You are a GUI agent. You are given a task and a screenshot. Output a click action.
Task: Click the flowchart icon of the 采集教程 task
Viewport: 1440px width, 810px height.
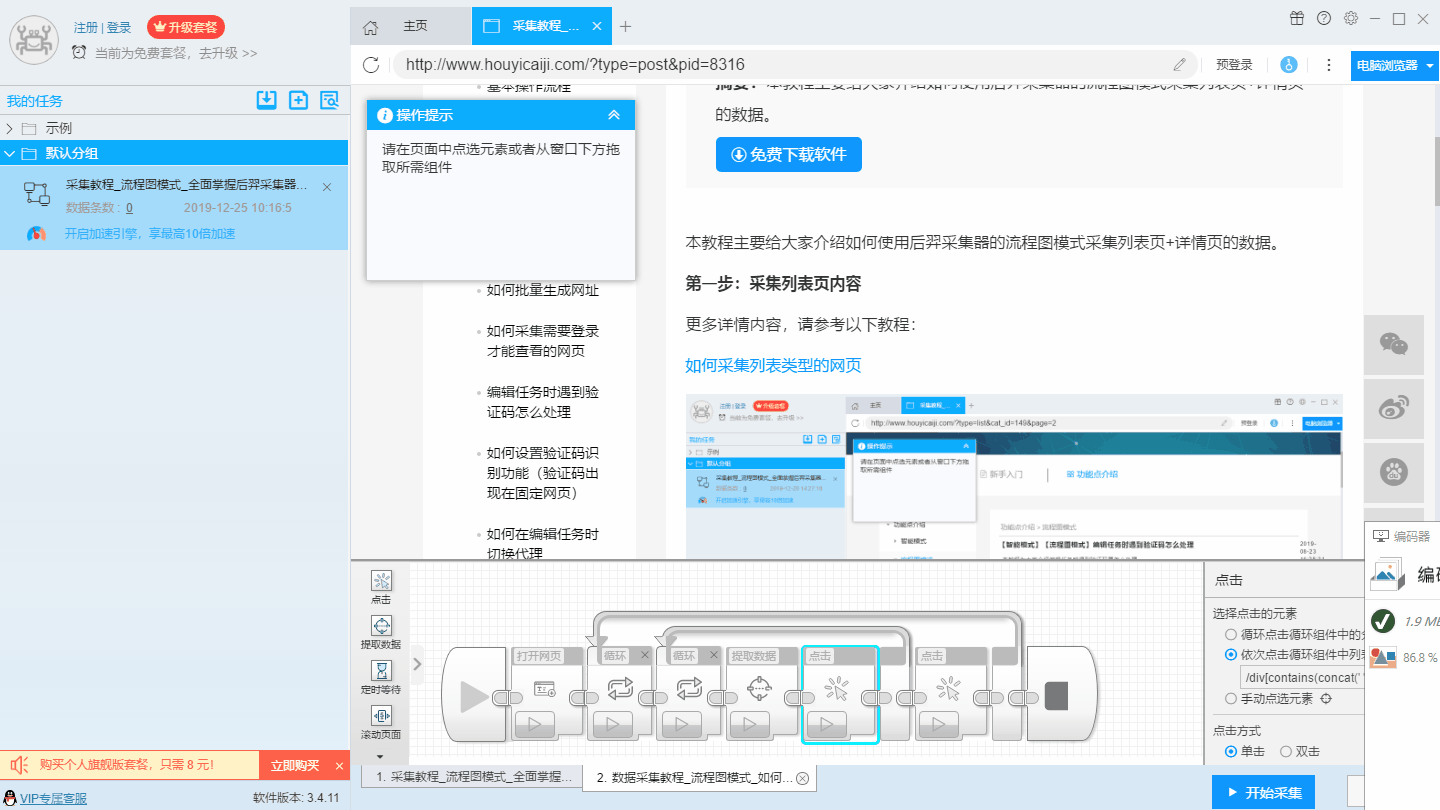37,194
